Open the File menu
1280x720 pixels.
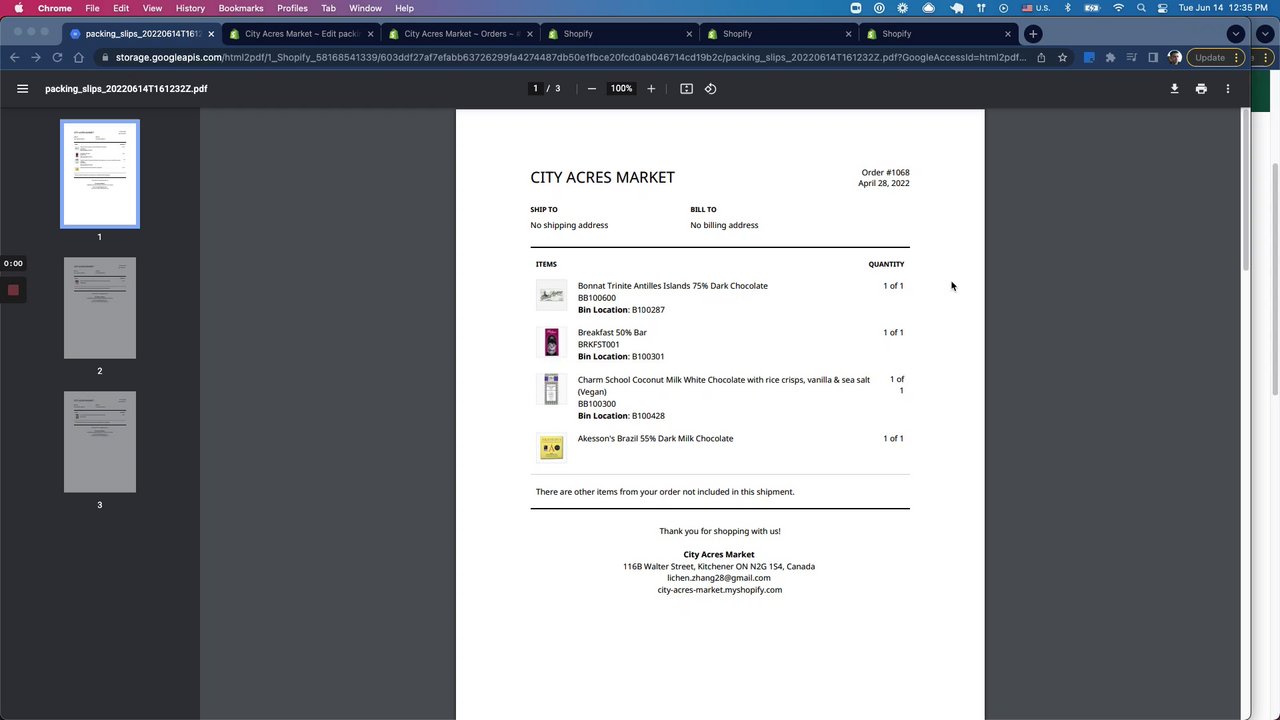[92, 8]
